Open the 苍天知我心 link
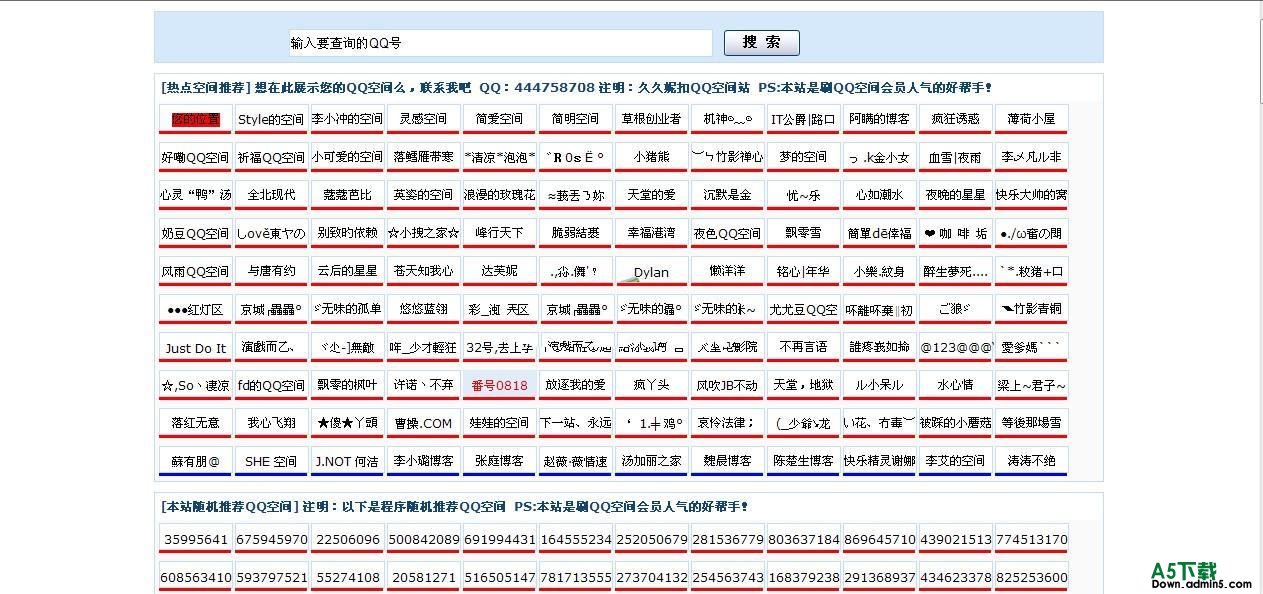1263x594 pixels. 423,271
